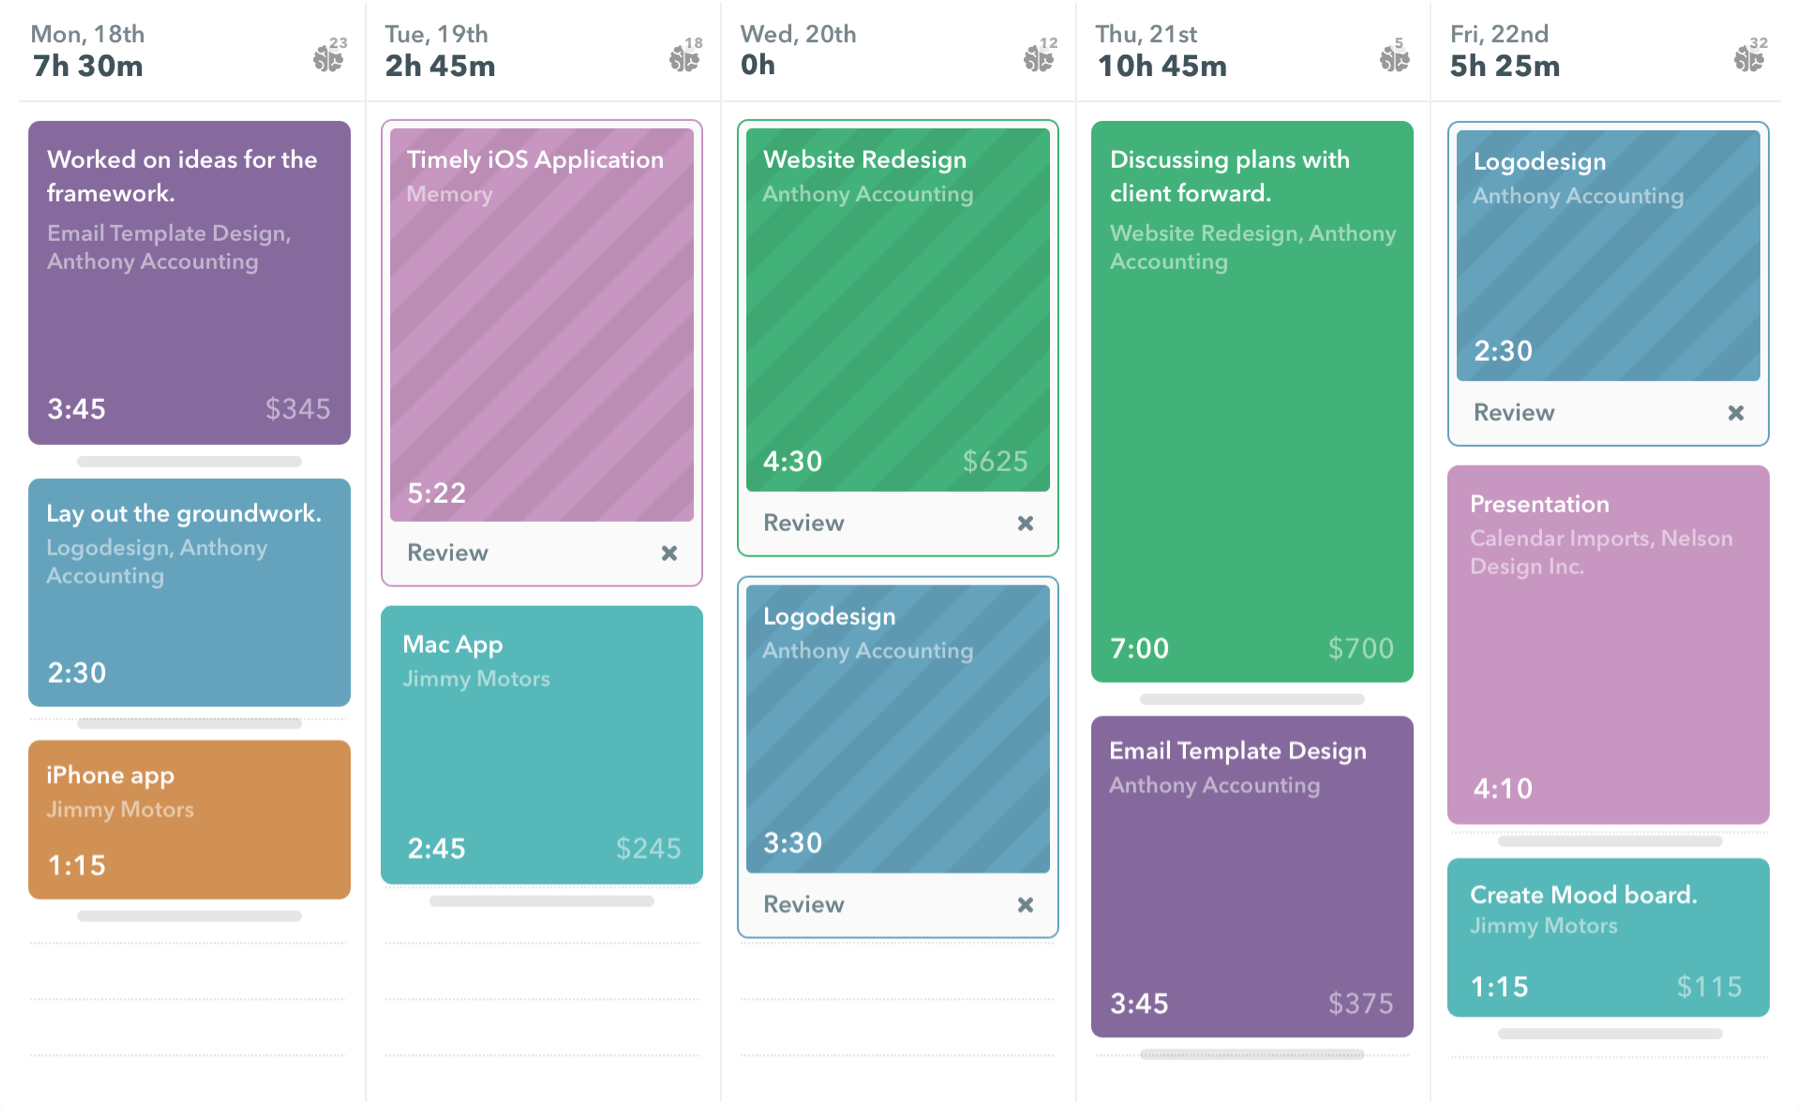Dismiss review for Timely iOS Application entry

coord(670,553)
